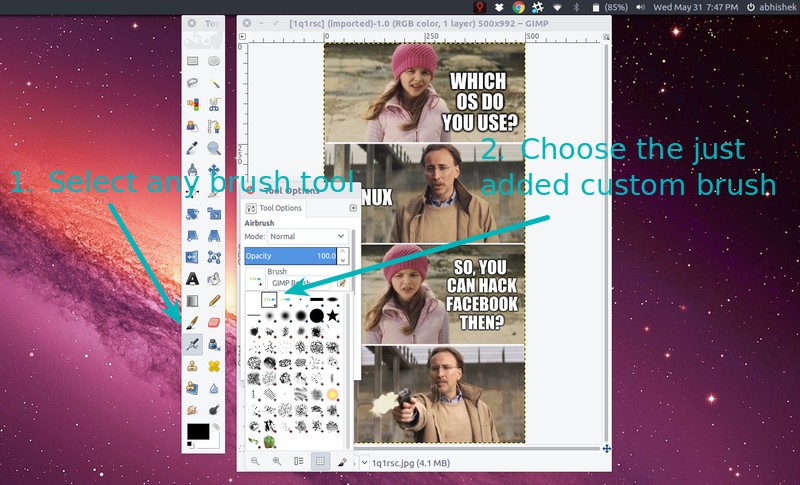800x485 pixels.
Task: Make brush previews larger with zoom in
Action: click(277, 461)
